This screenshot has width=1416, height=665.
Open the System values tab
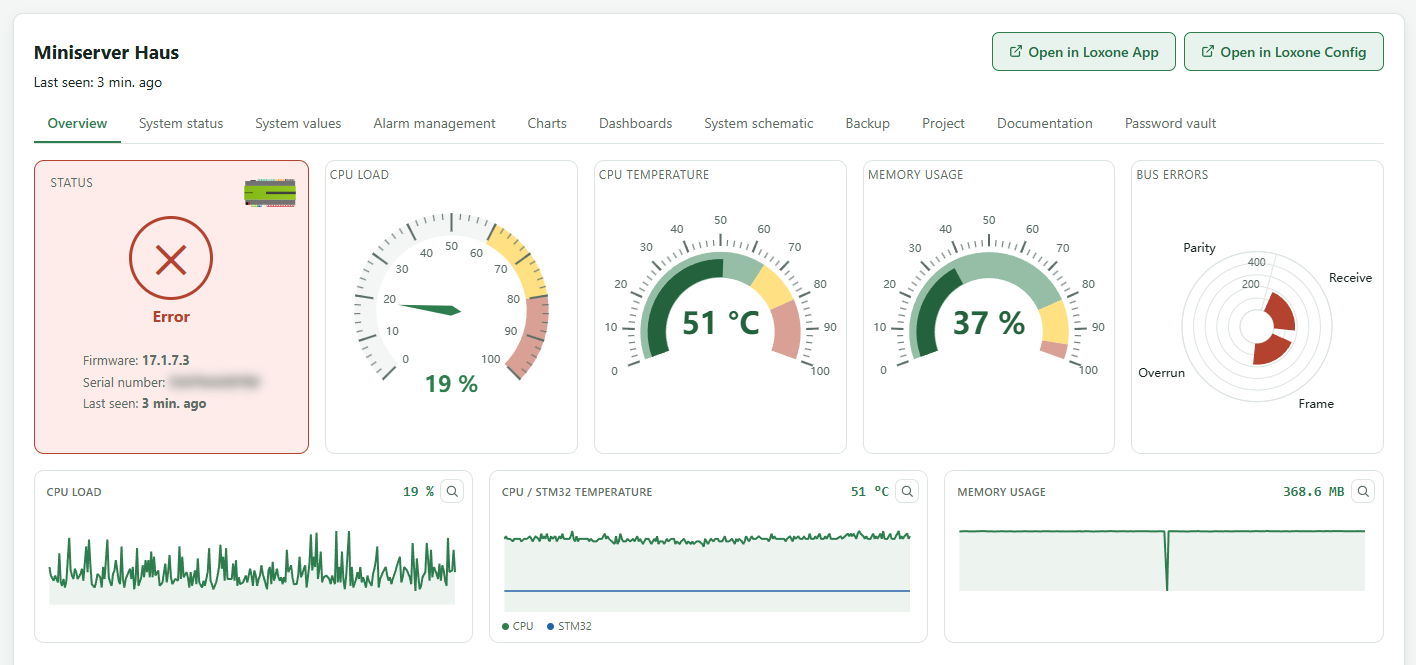298,124
